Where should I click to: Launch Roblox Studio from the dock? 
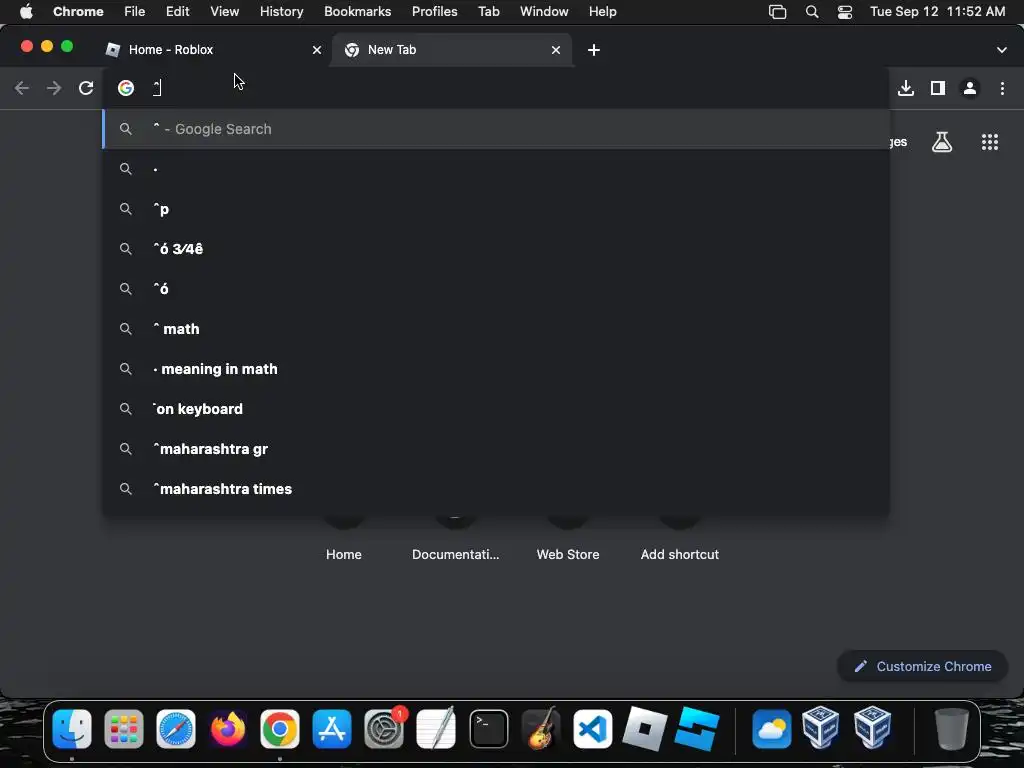(697, 728)
